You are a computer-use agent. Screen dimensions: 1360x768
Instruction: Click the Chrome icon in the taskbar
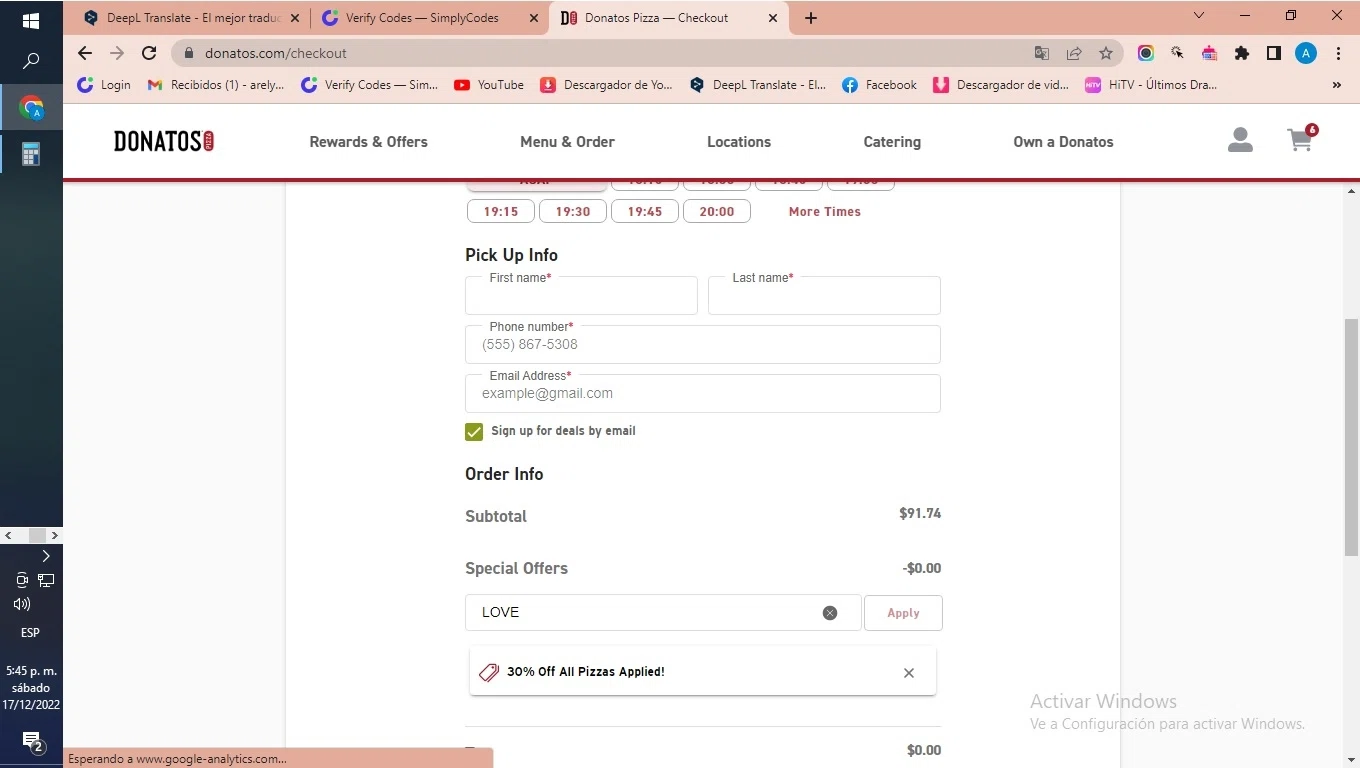31,107
